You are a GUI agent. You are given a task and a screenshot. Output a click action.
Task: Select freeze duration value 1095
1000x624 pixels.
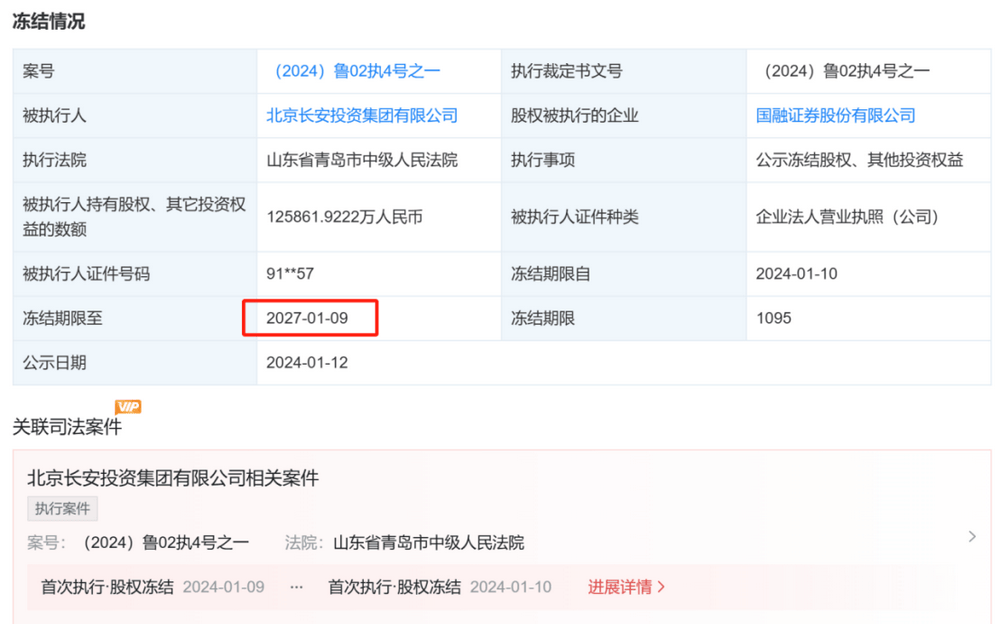click(774, 318)
